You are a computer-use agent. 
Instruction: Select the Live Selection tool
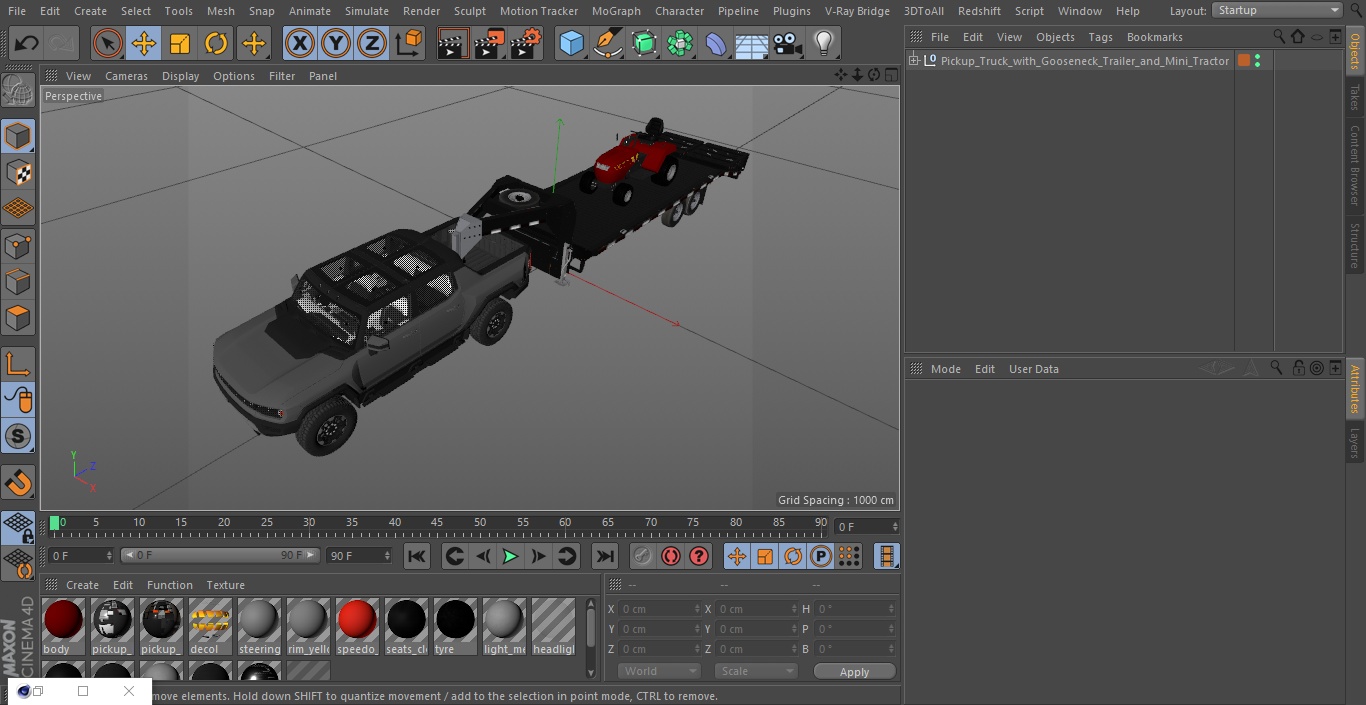coord(108,44)
